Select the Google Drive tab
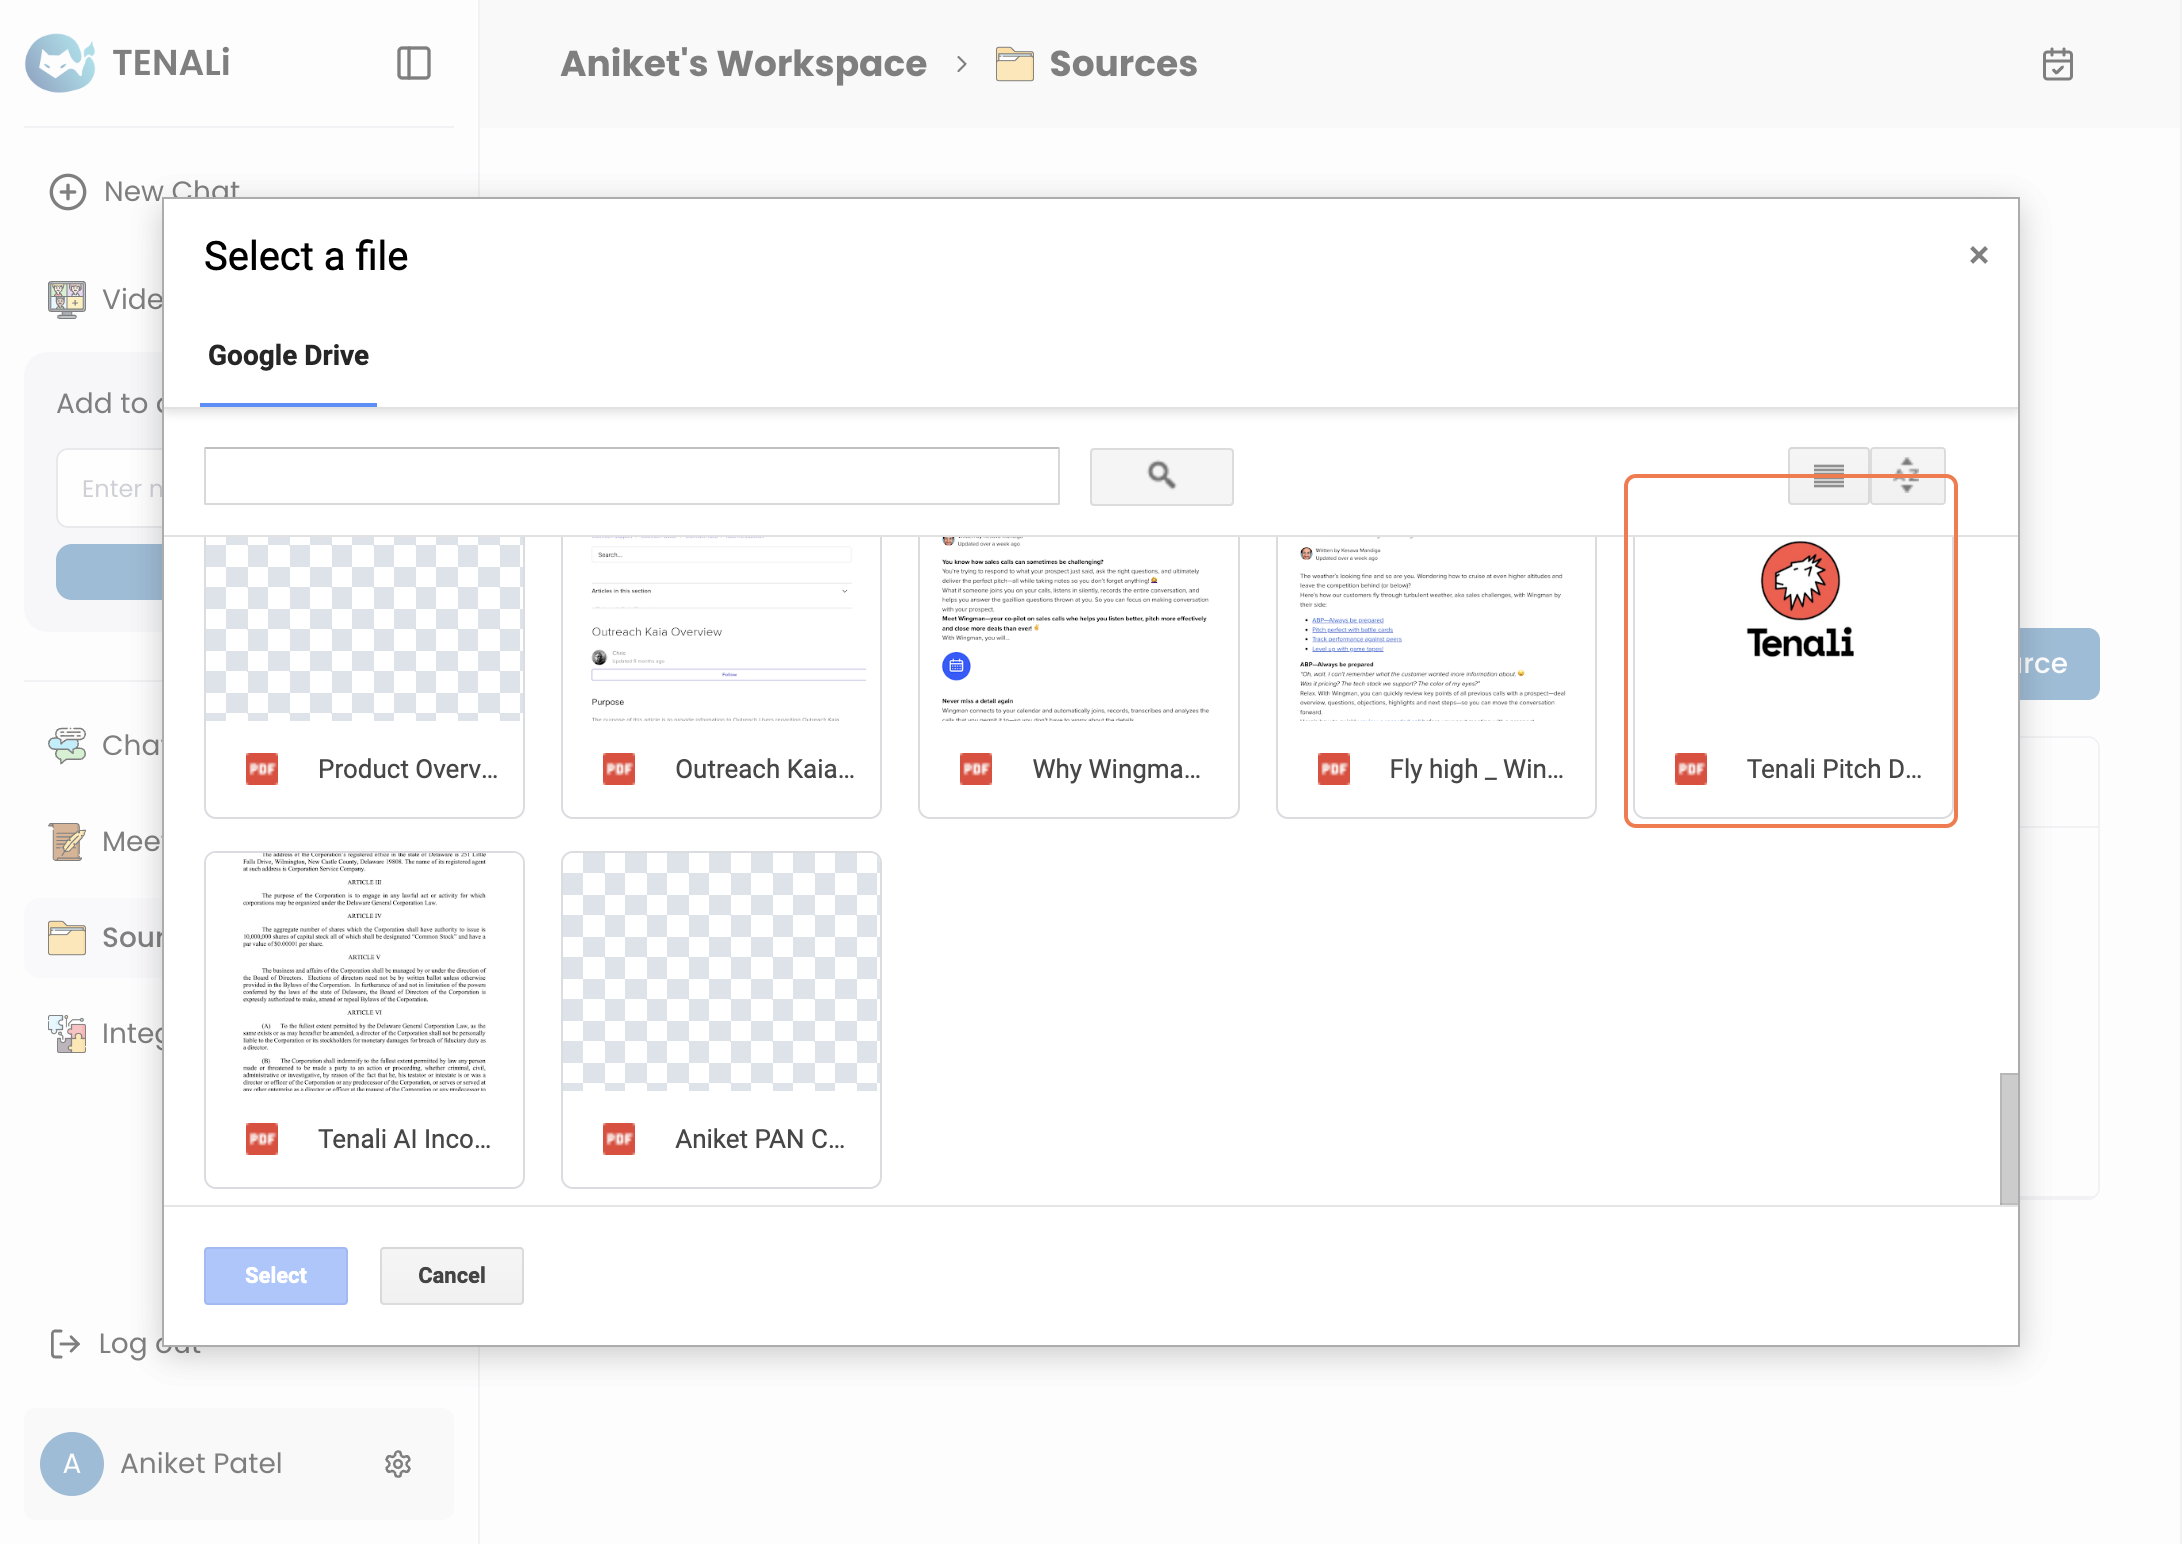This screenshot has width=2182, height=1544. 288,356
